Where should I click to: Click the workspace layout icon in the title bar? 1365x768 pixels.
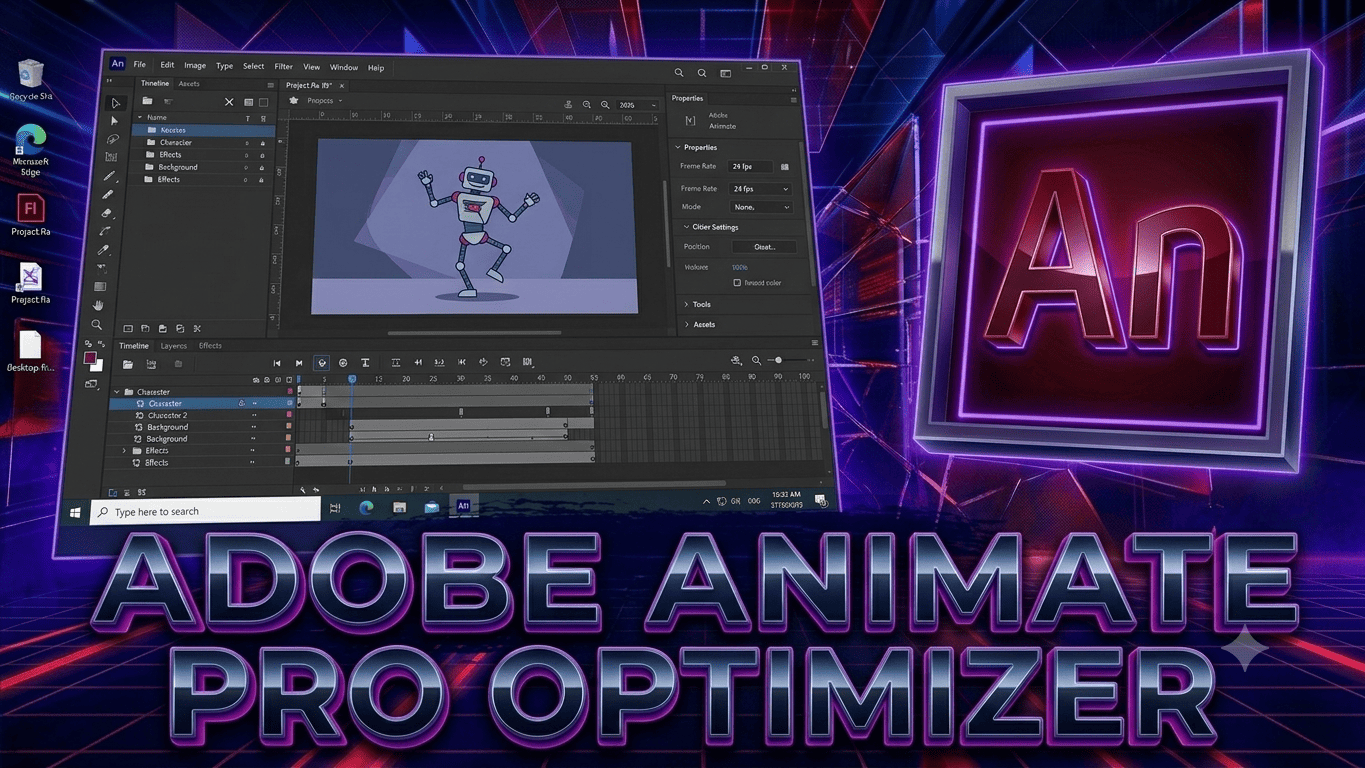[725, 73]
